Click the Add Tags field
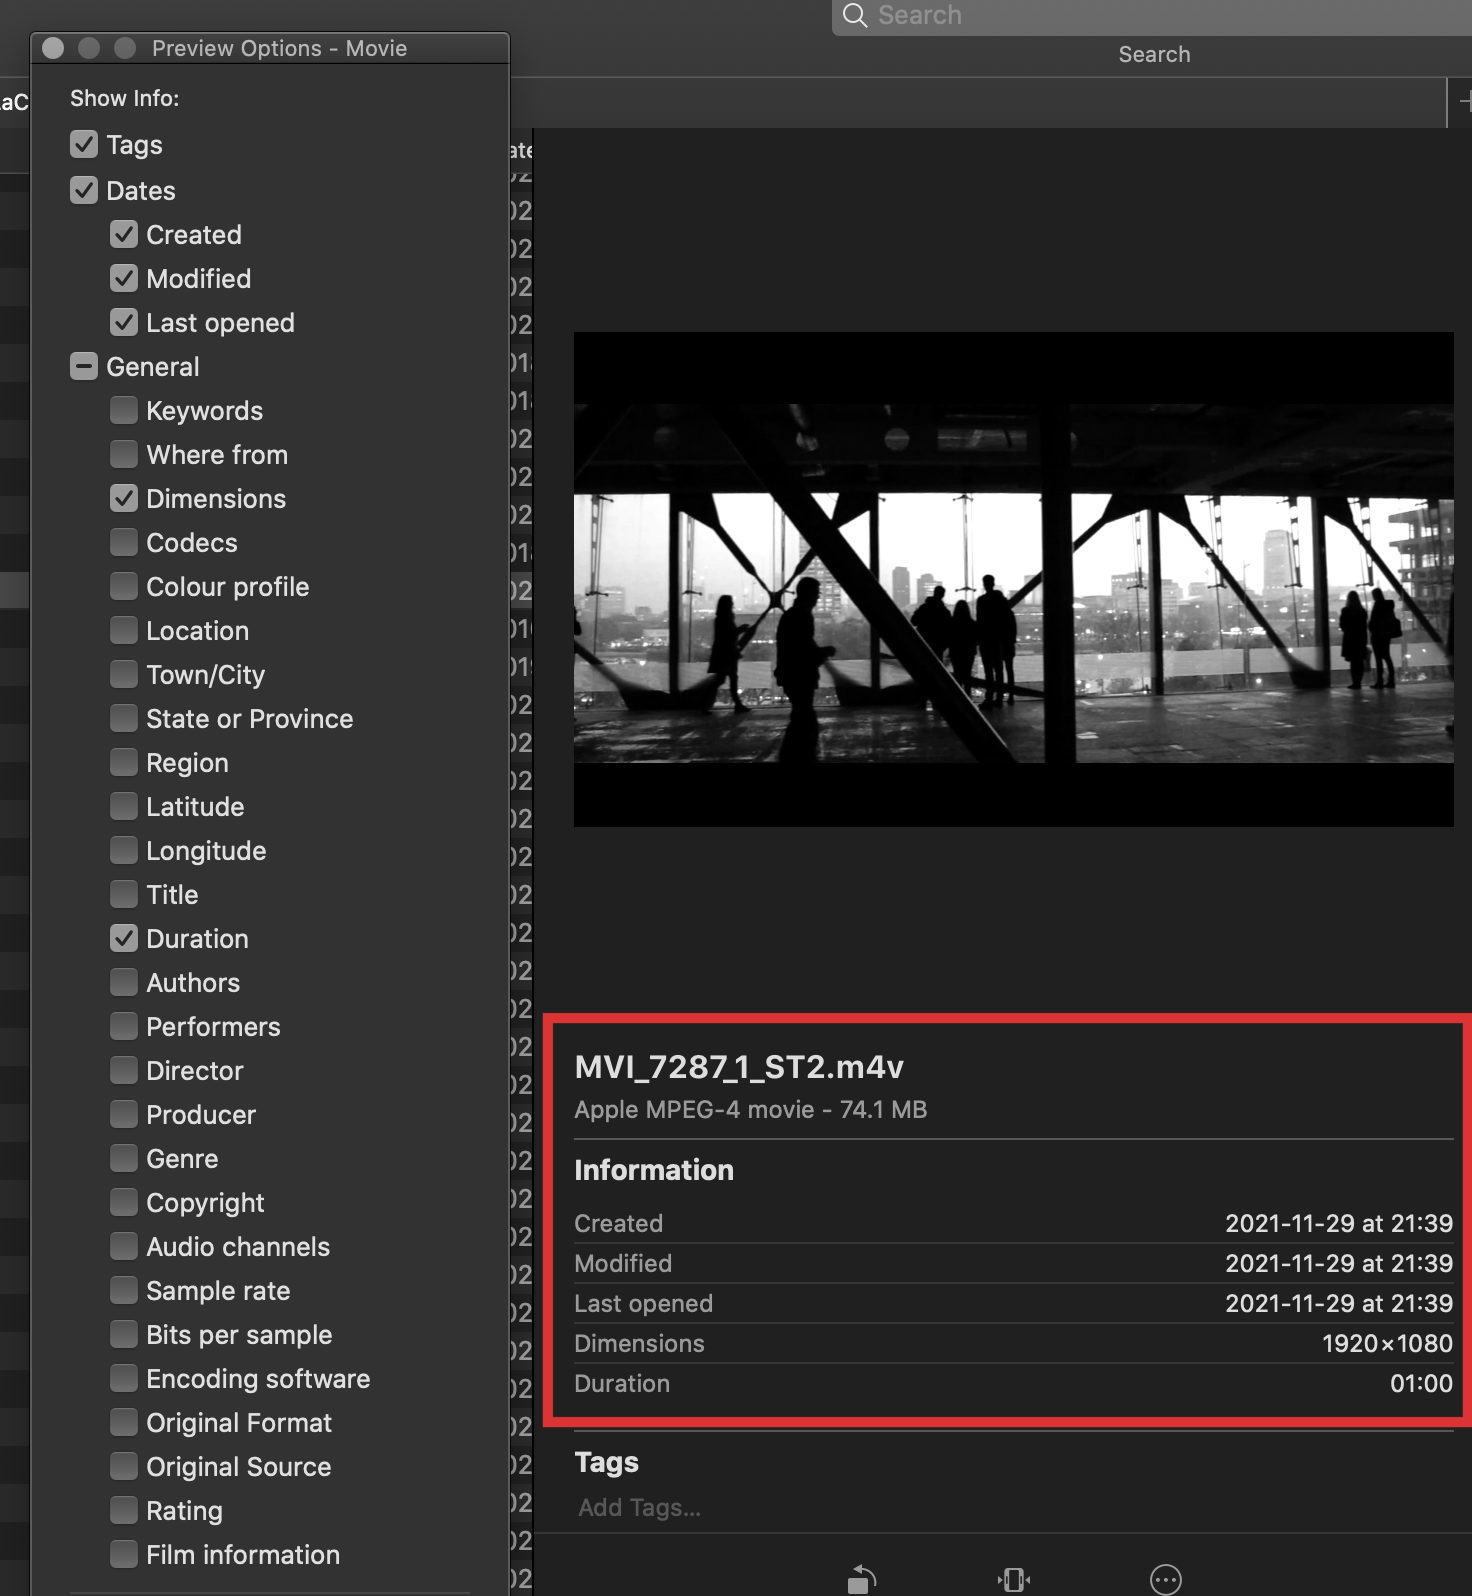 [640, 1507]
